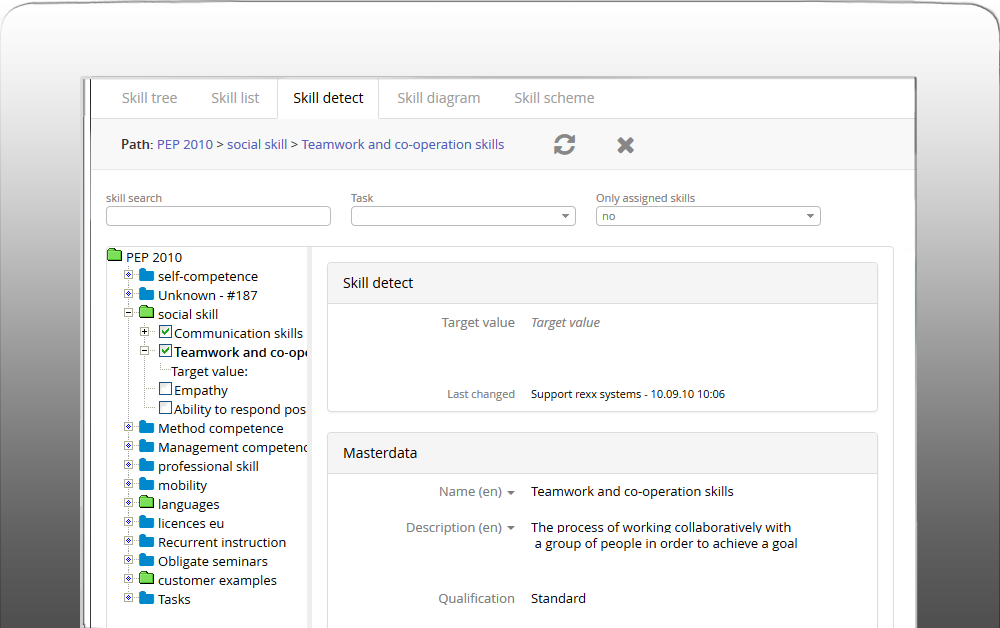Expand the self-competence tree node
Screen dimensions: 1000x628
128,275
